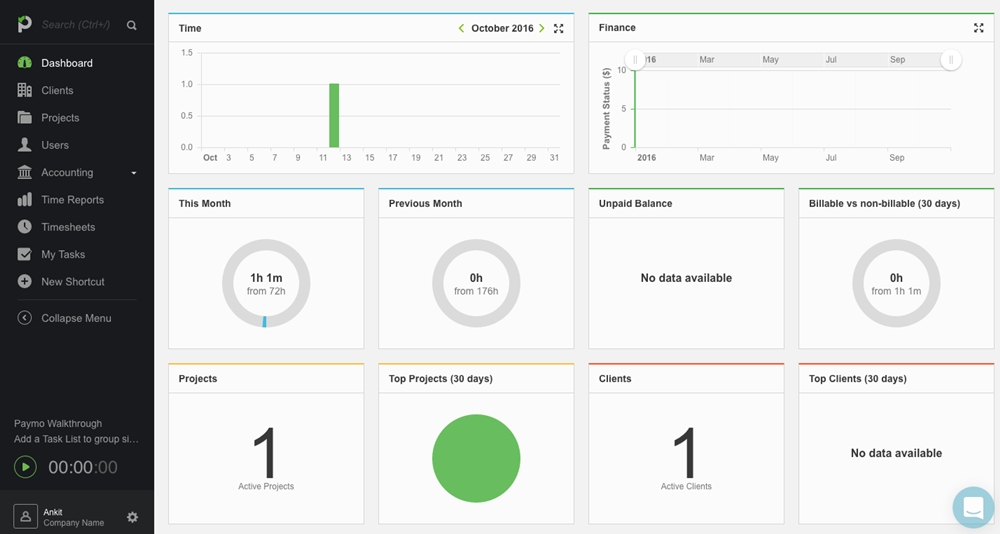Viewport: 1000px width, 534px height.
Task: Start the timer with play button
Action: click(x=25, y=467)
